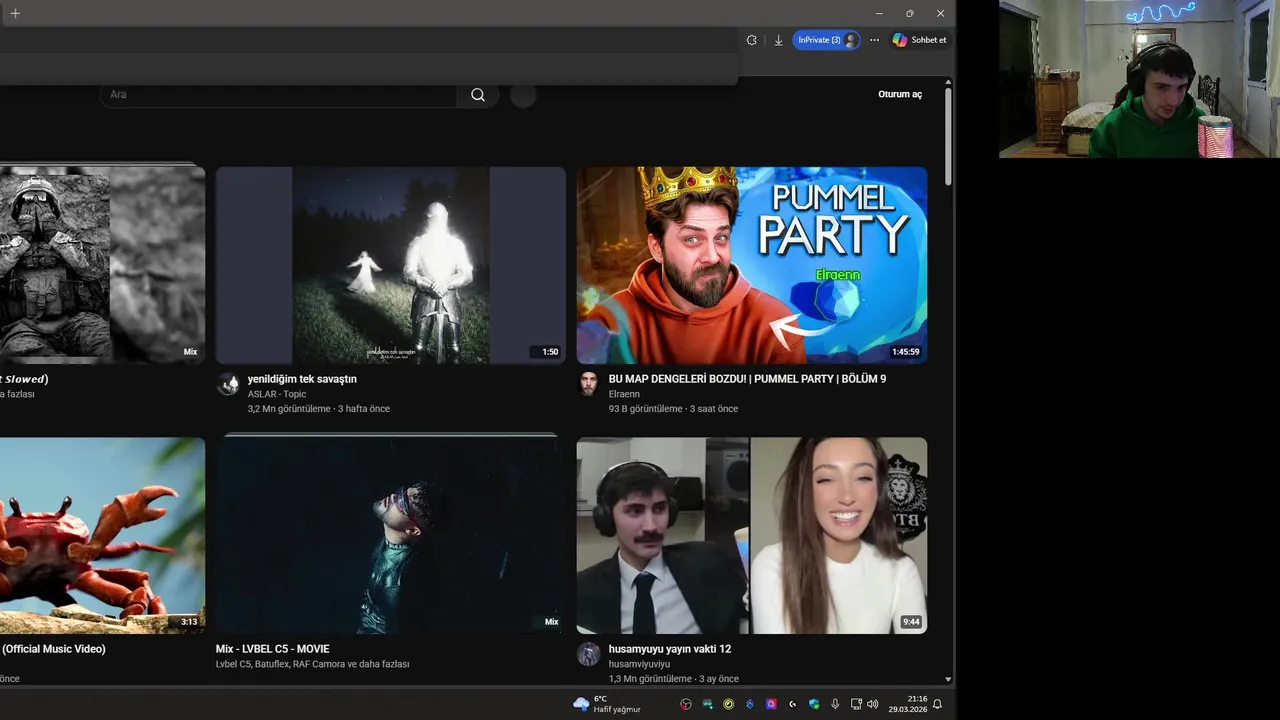The image size is (1280, 720).
Task: Click title 'Mix - LVBEL C5 - MOVIE'
Action: (272, 649)
